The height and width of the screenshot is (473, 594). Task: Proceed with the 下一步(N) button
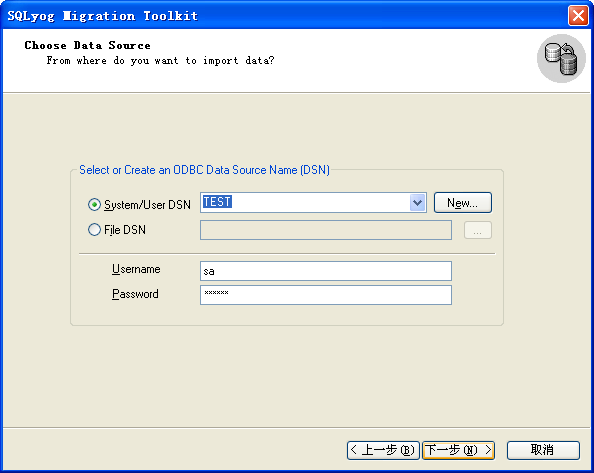[458, 450]
